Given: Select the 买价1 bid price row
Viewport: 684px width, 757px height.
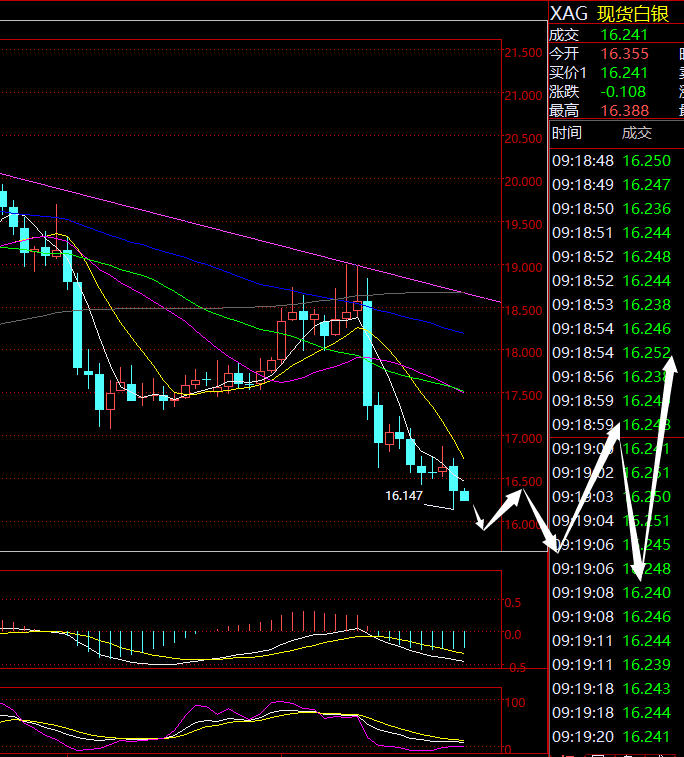Looking at the screenshot, I should coord(616,72).
